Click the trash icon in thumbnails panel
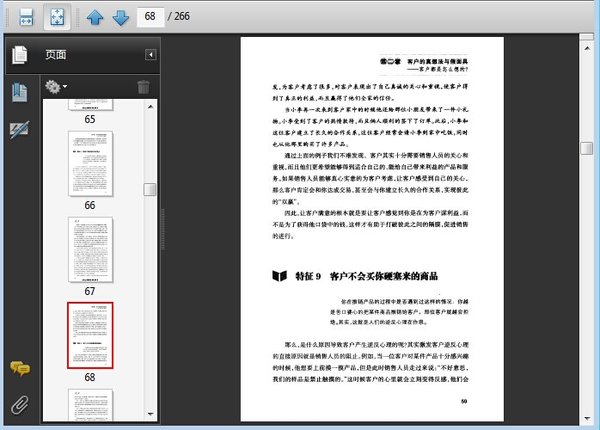 point(143,87)
